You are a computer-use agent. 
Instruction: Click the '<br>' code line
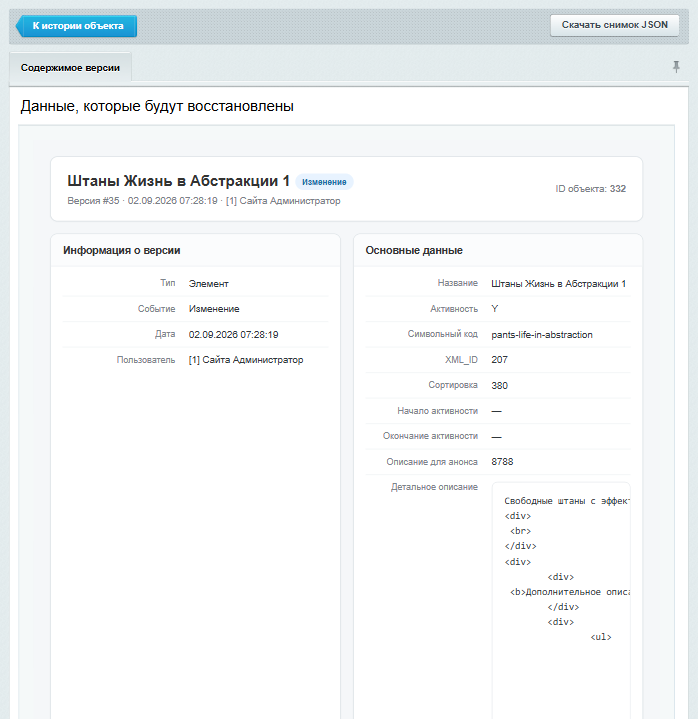click(521, 531)
